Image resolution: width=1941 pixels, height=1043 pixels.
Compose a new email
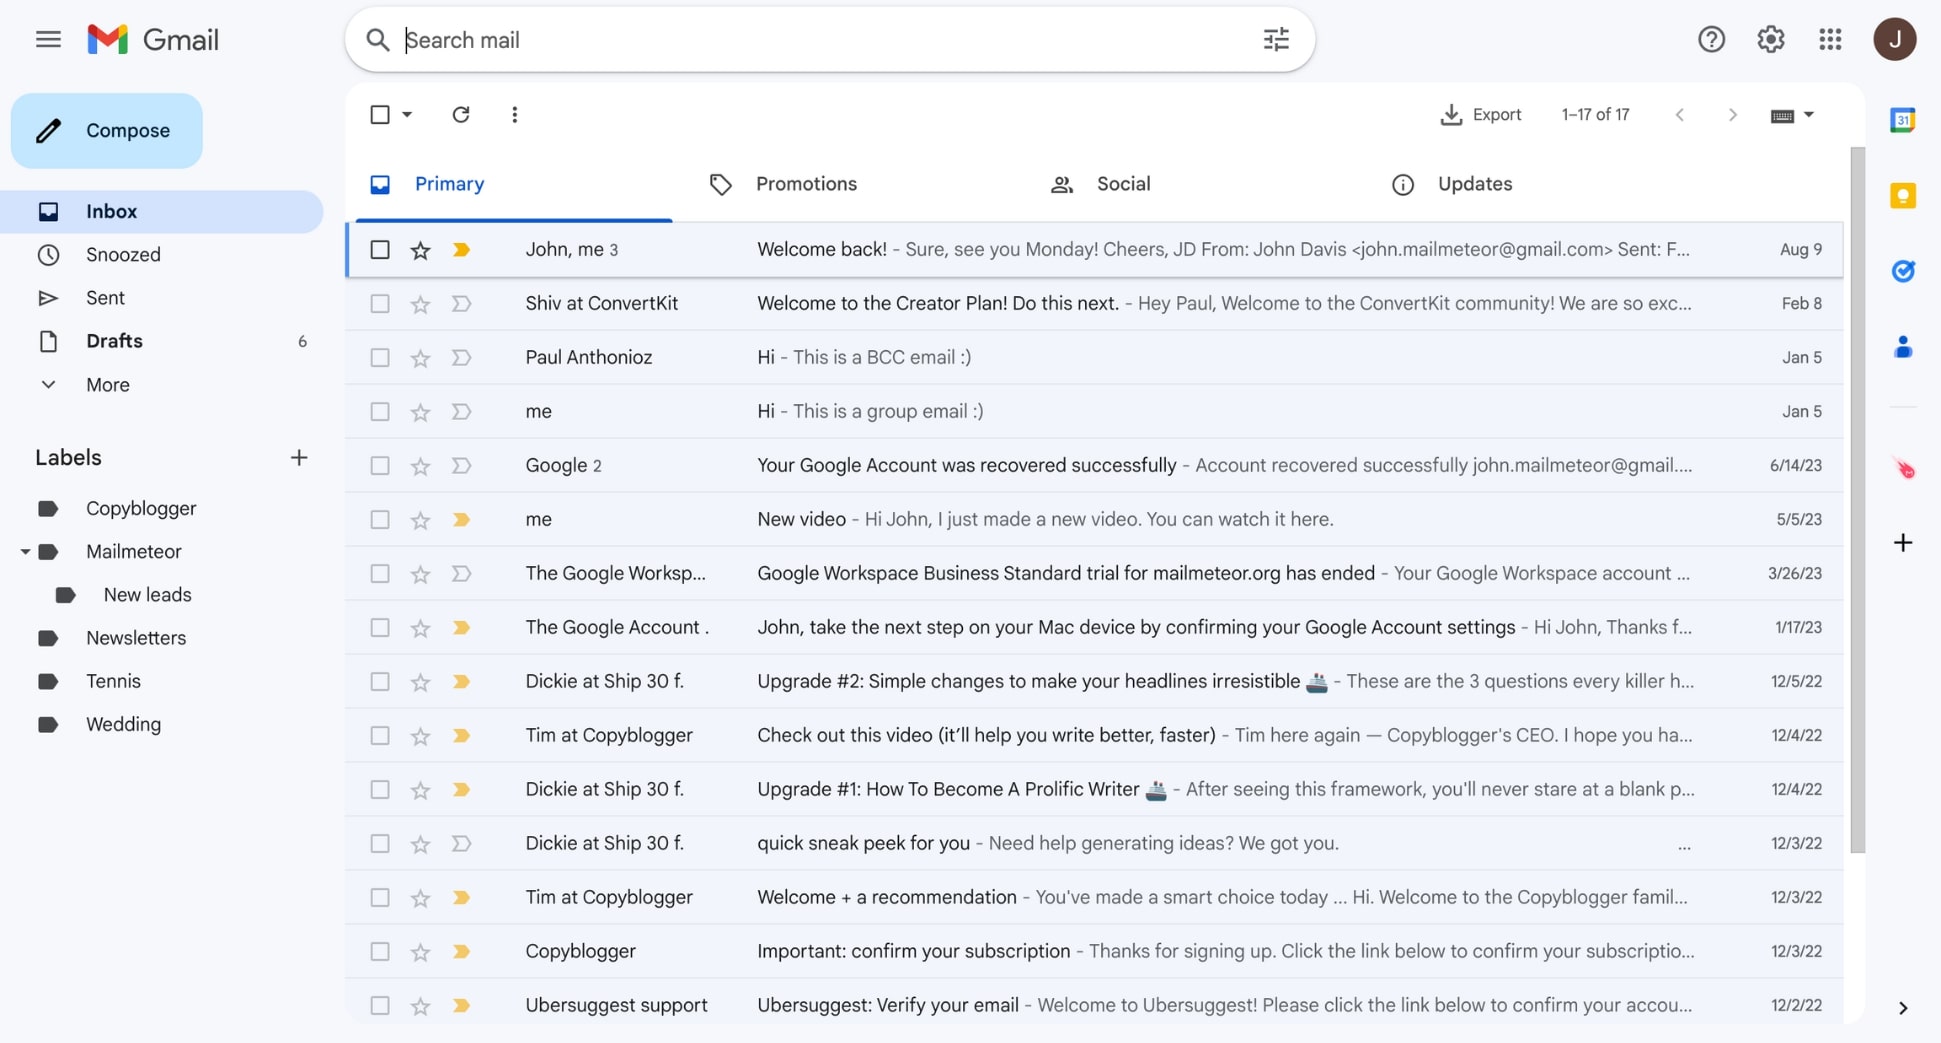click(107, 130)
